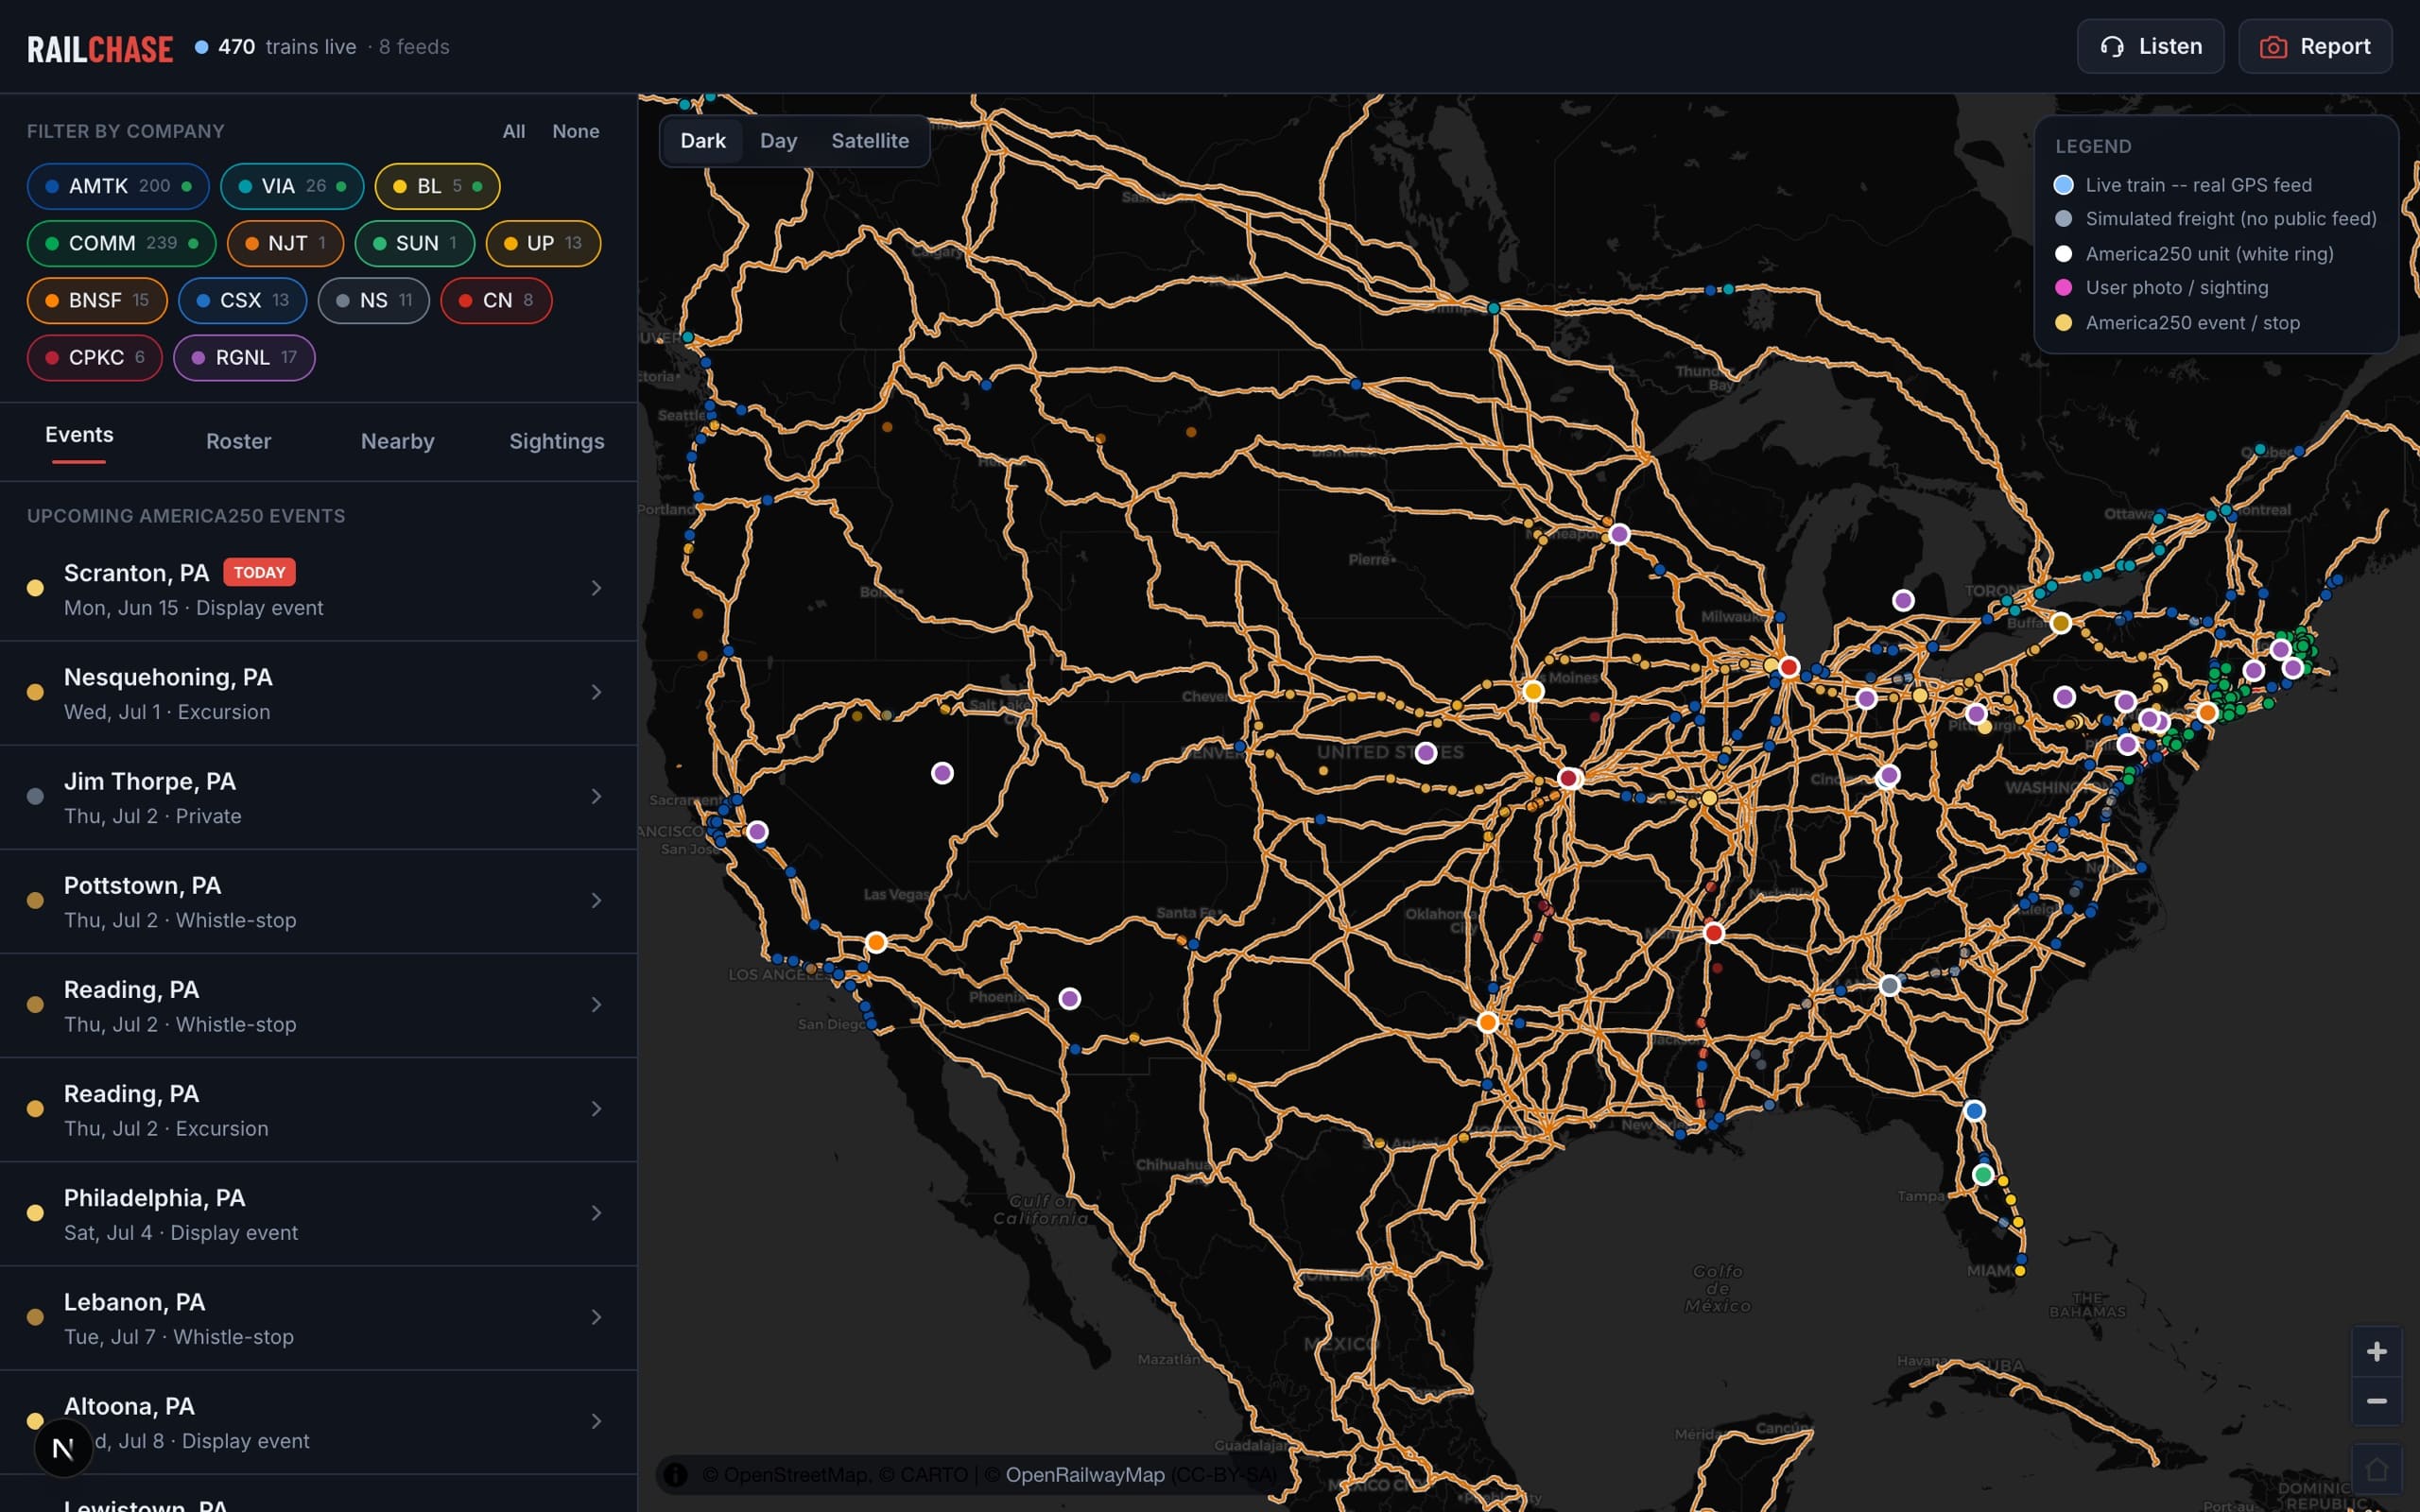Switch to the Sightings tab
Screen dimensions: 2420x1512
click(557, 441)
